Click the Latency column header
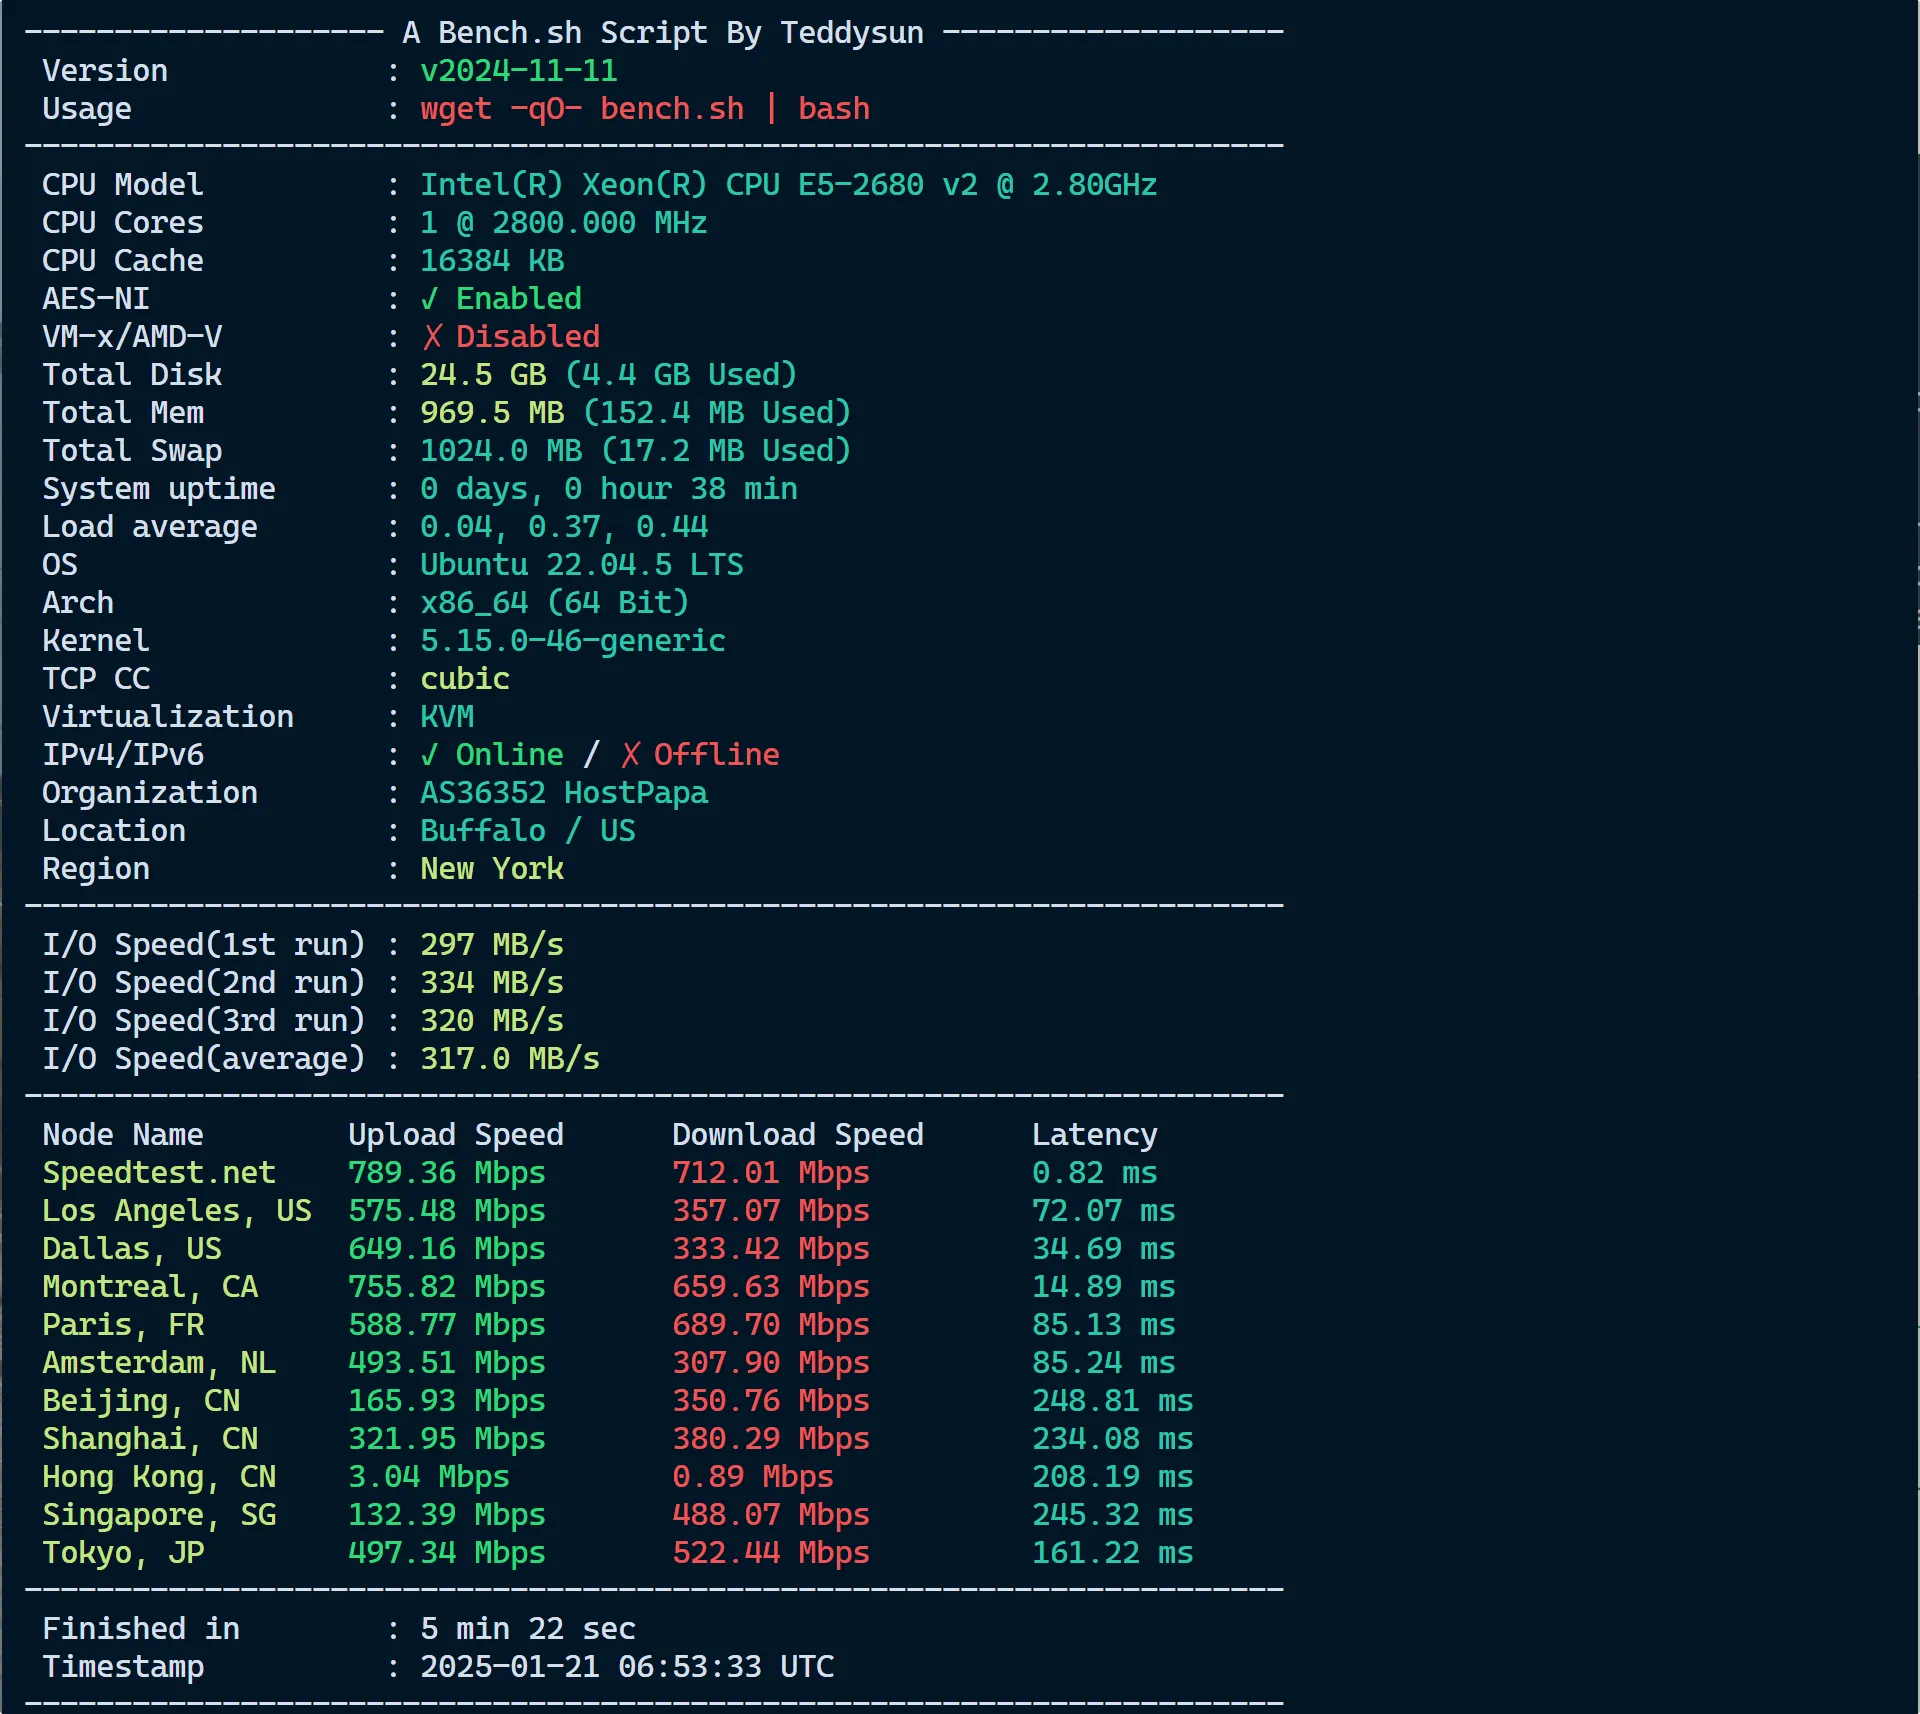The height and width of the screenshot is (1714, 1920). click(1094, 1135)
